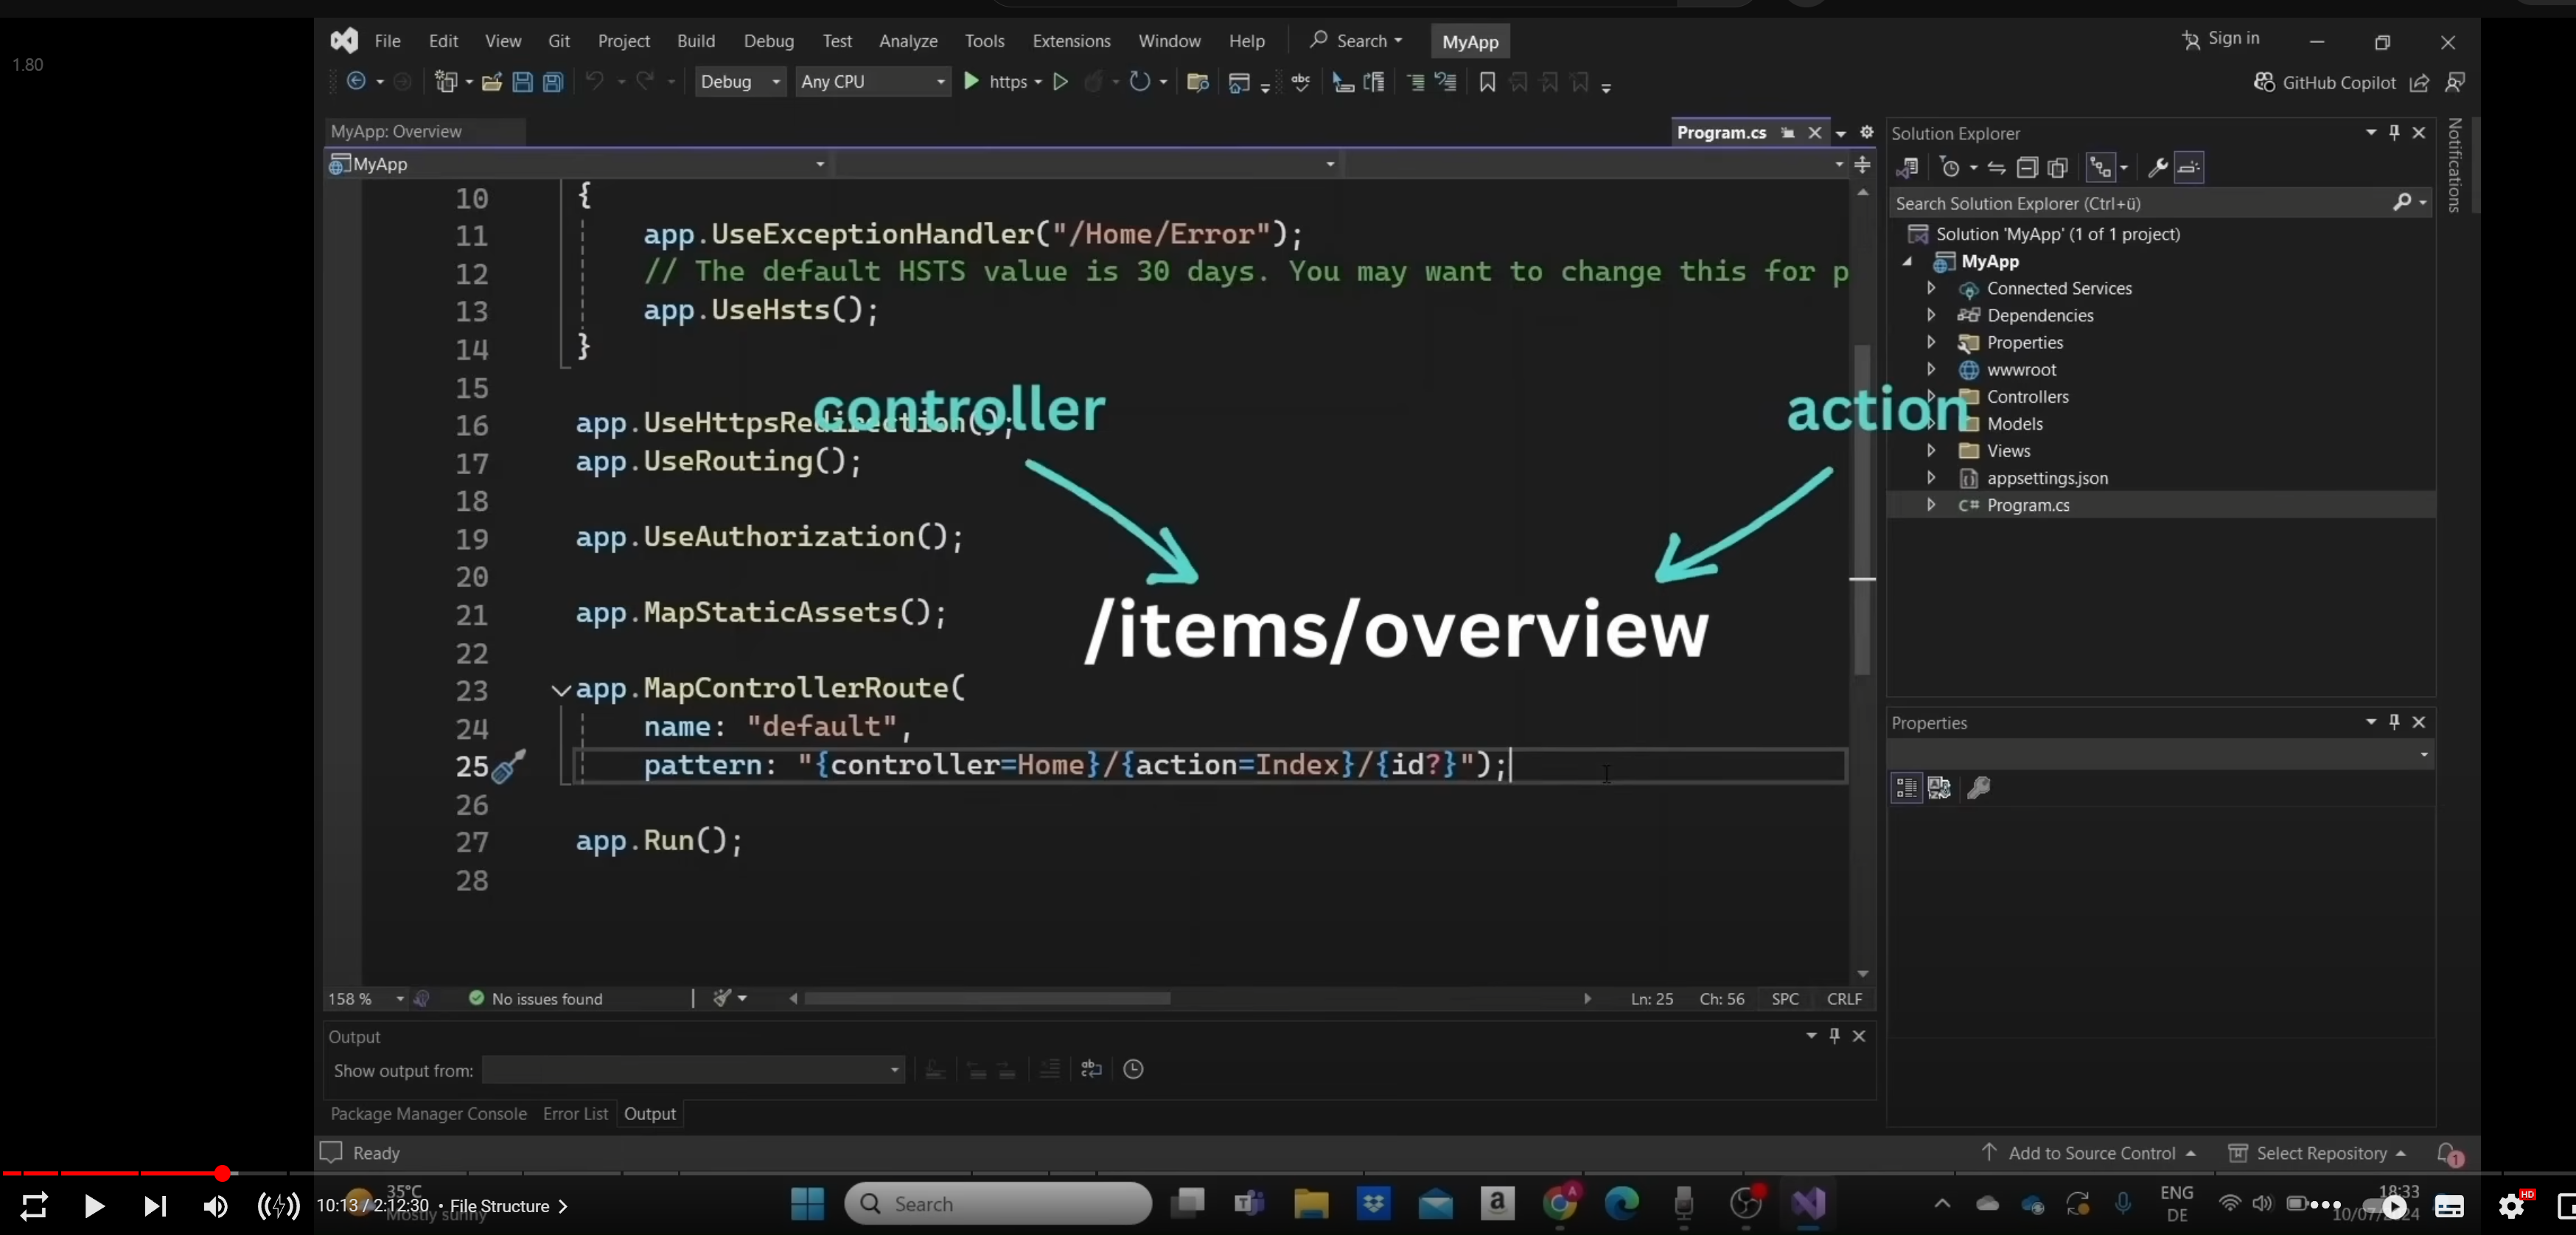Image resolution: width=2576 pixels, height=1235 pixels.
Task: Click the GitHub Copilot icon
Action: [x=2264, y=82]
